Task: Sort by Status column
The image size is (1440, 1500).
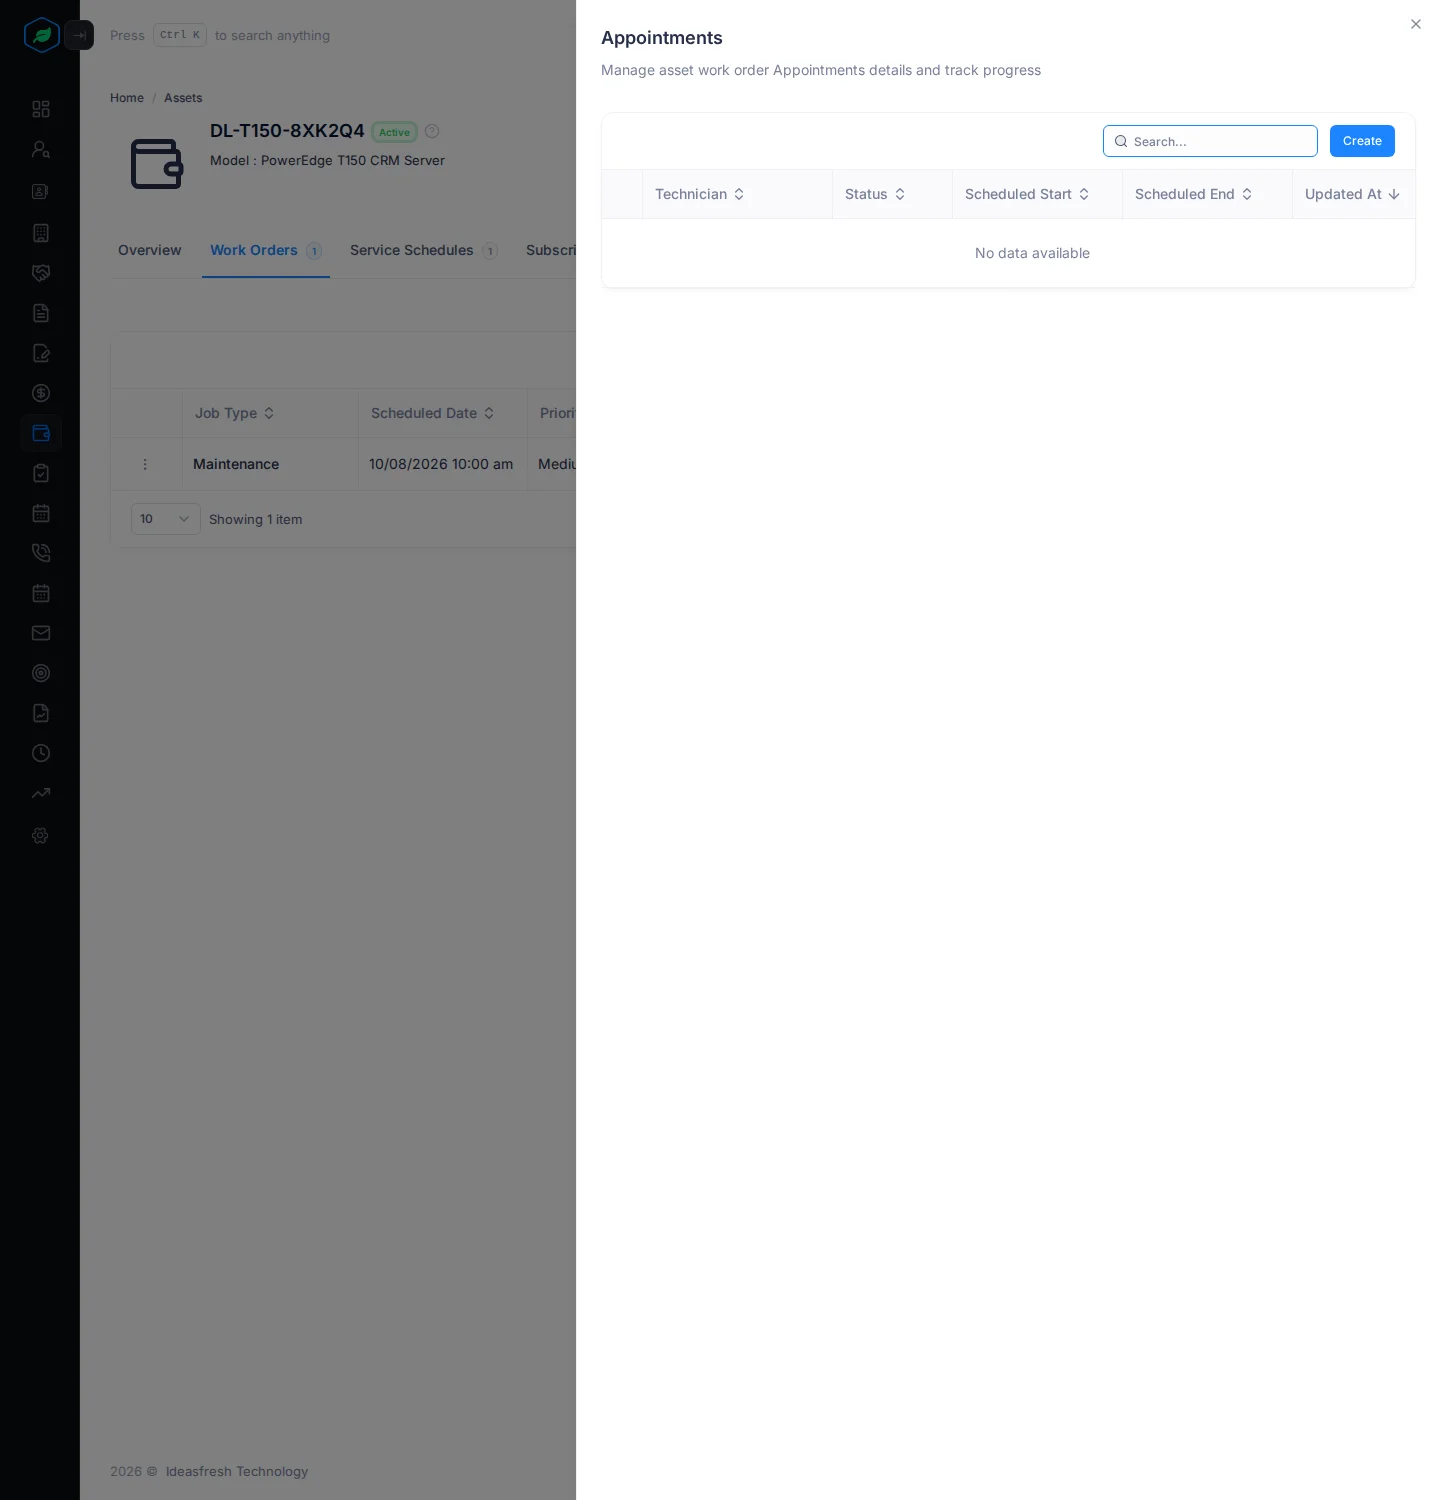Action: point(875,194)
